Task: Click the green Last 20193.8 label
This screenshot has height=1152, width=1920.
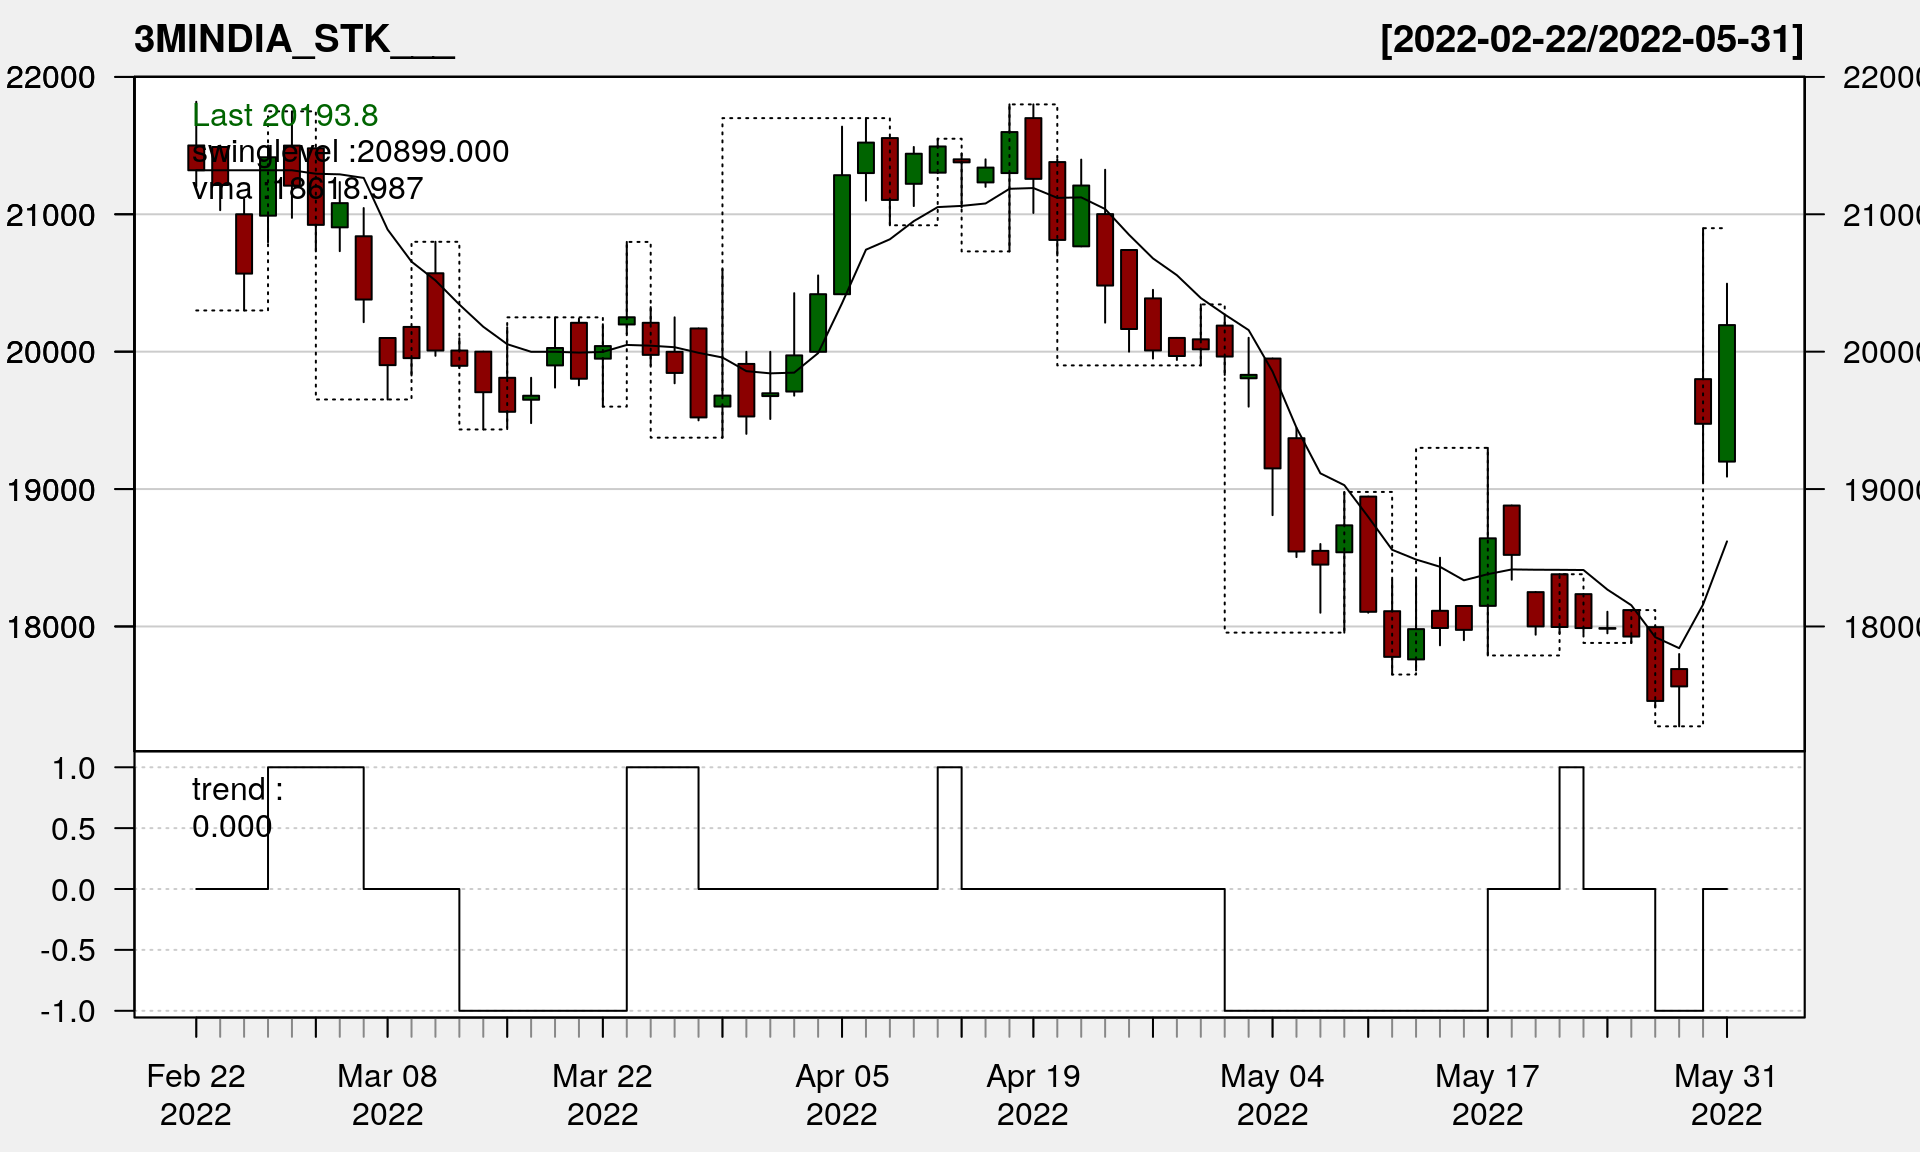Action: (285, 116)
